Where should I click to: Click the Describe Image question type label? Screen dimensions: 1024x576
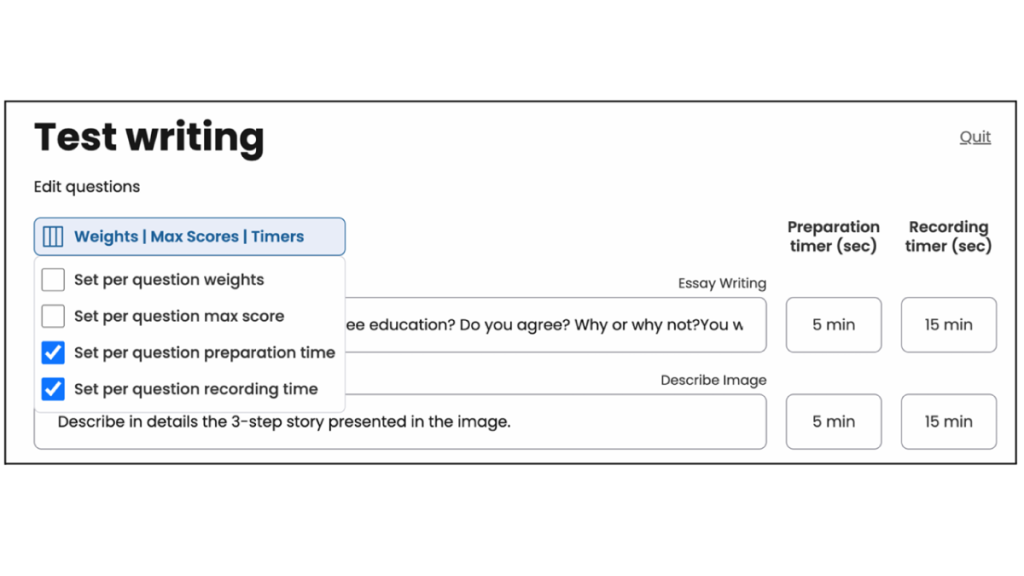(713, 380)
